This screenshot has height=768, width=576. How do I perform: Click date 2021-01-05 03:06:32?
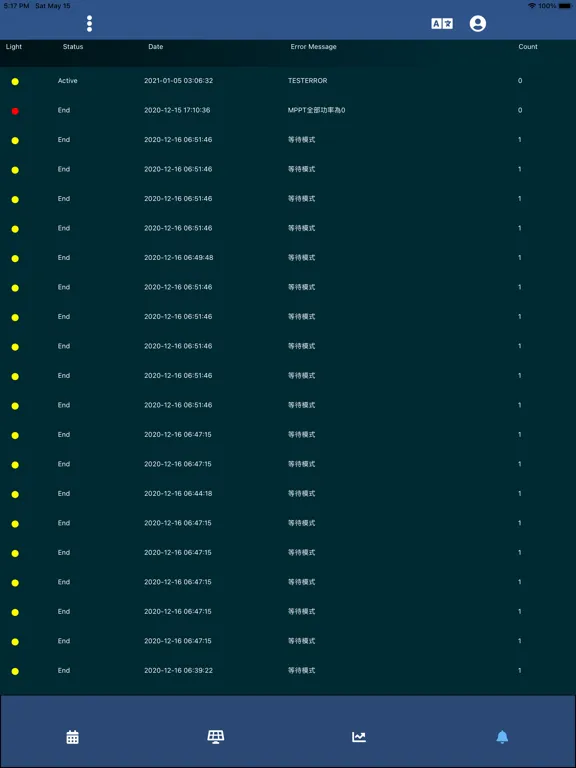[x=178, y=80]
